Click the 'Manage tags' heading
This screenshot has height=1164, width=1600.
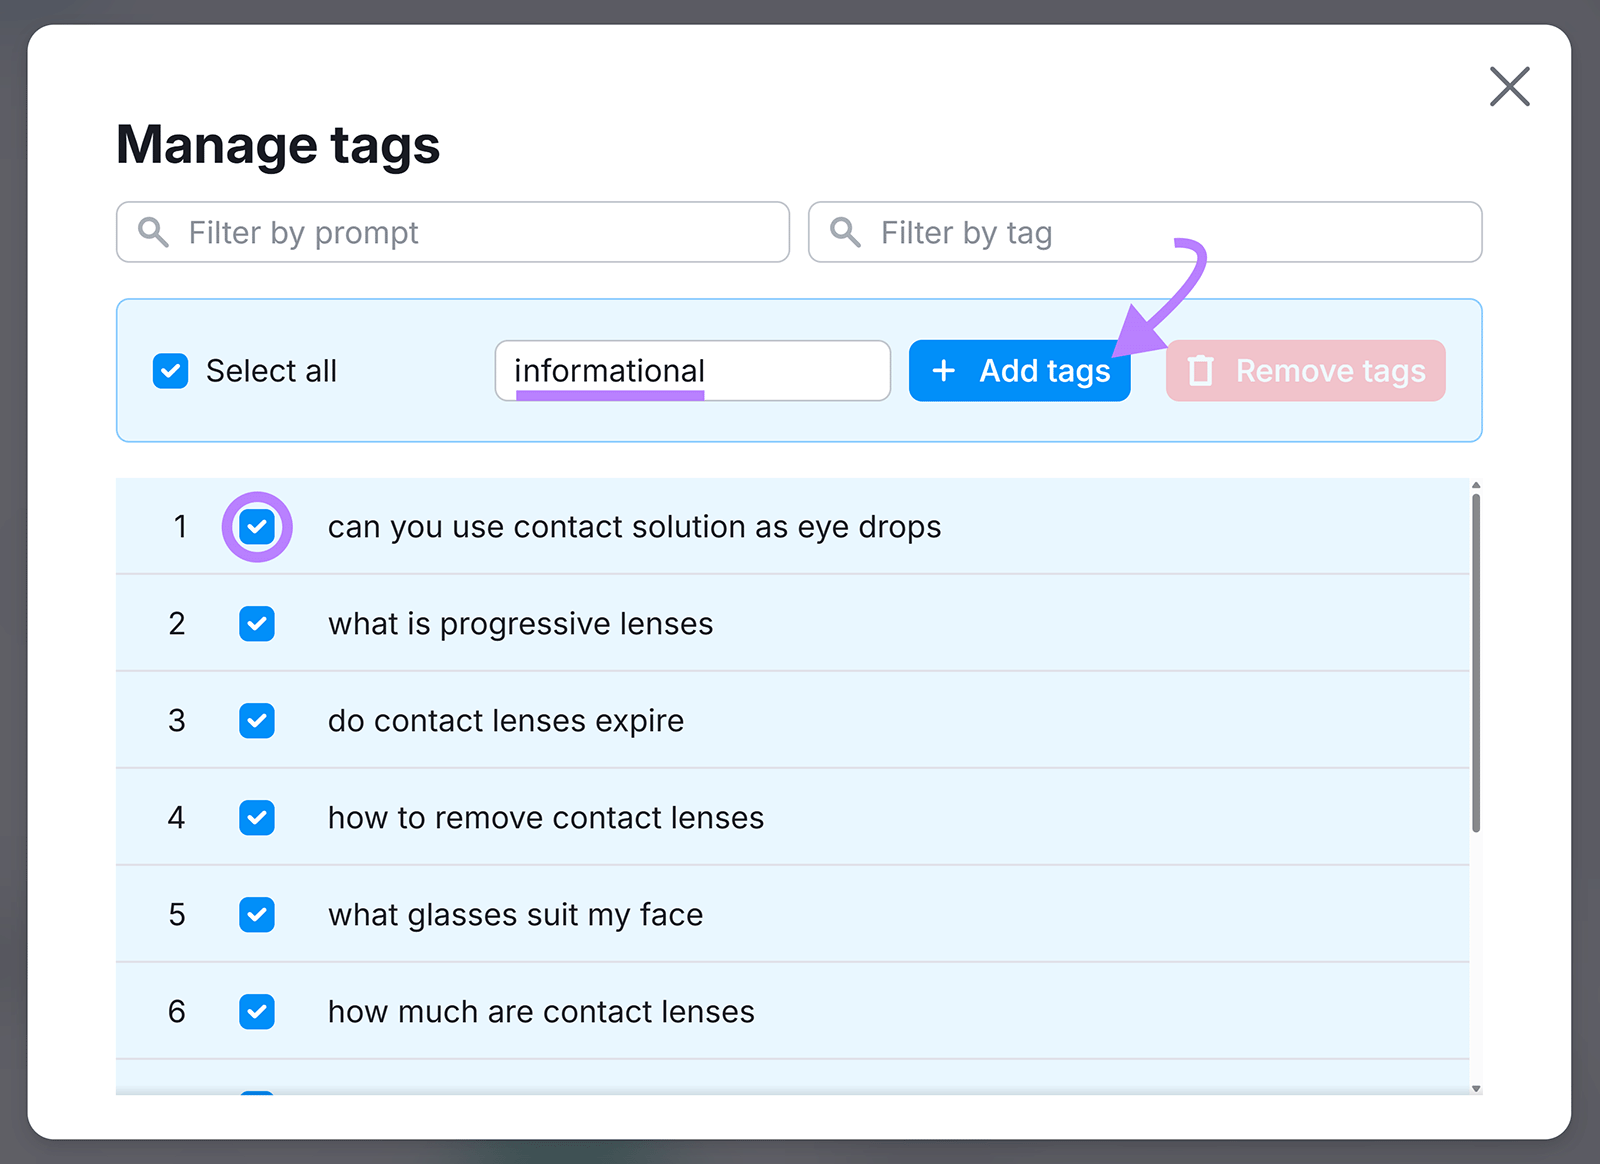click(278, 144)
